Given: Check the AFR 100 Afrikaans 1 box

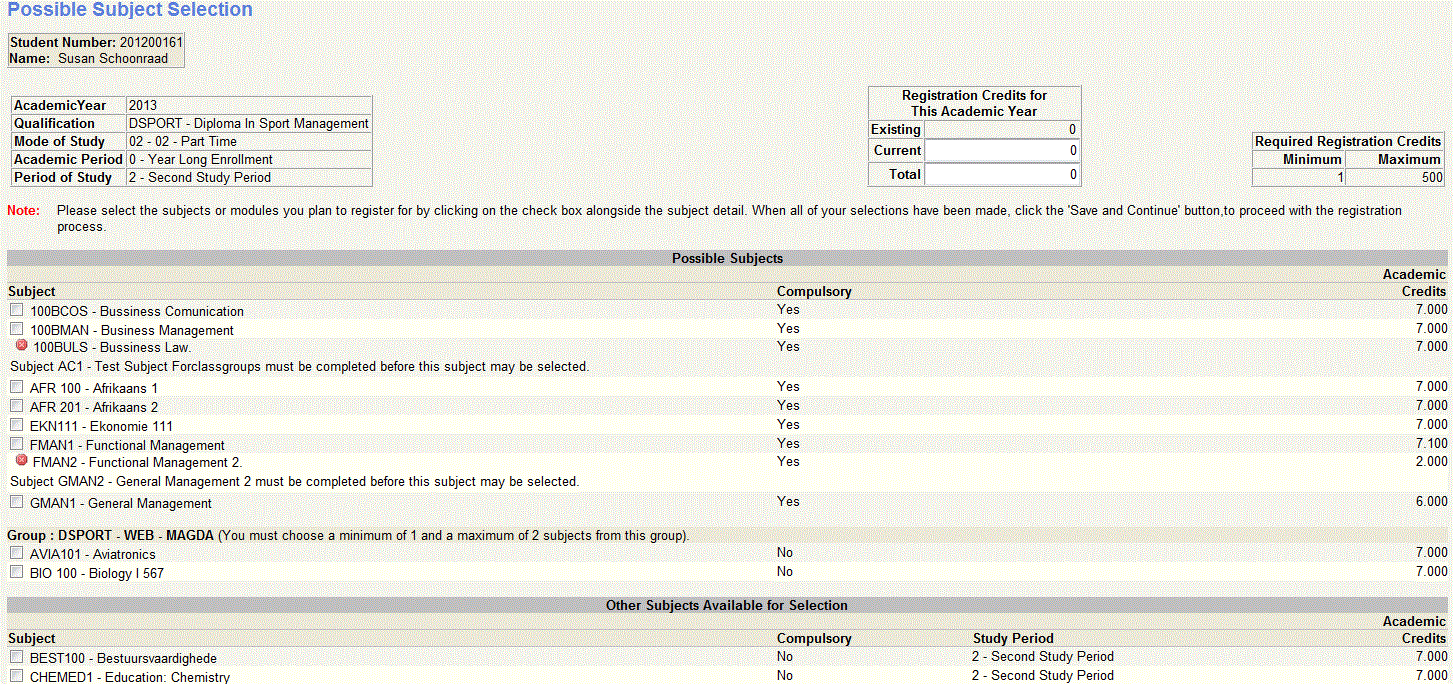Looking at the screenshot, I should pos(16,386).
